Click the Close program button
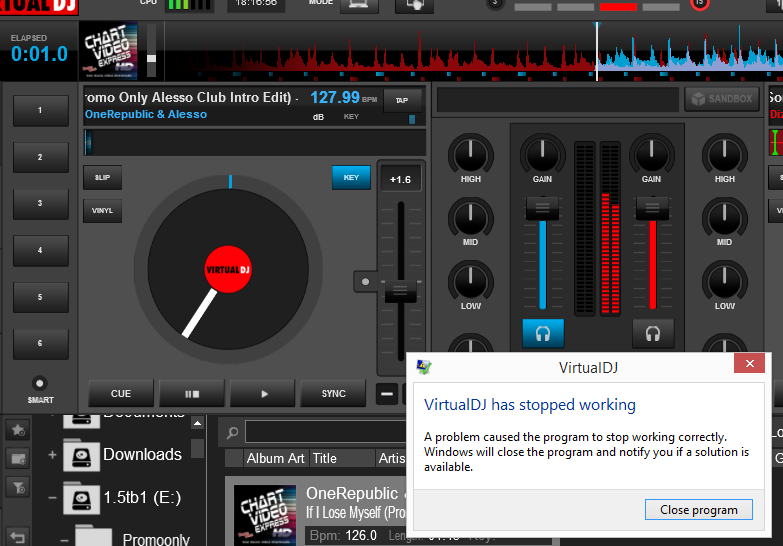This screenshot has height=546, width=783. (698, 510)
